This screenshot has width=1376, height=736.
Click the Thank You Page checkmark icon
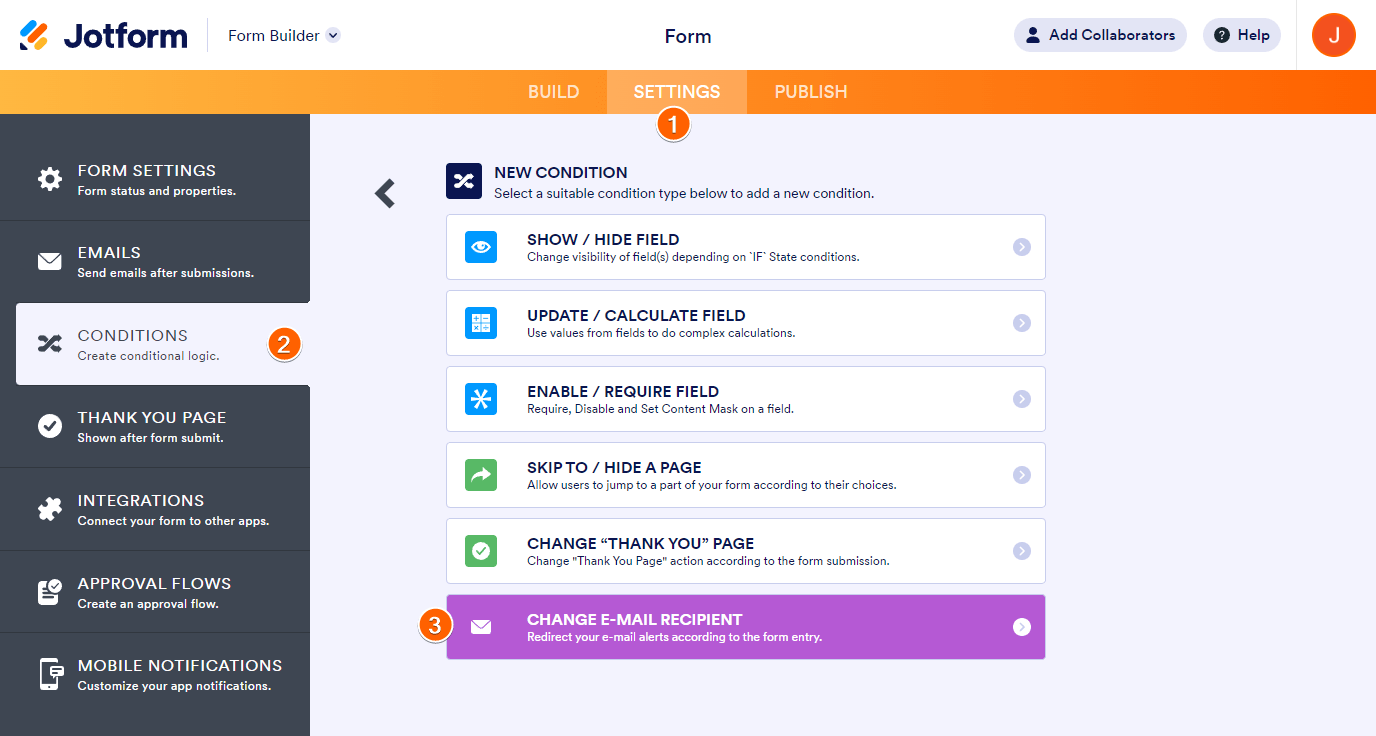[x=49, y=427]
